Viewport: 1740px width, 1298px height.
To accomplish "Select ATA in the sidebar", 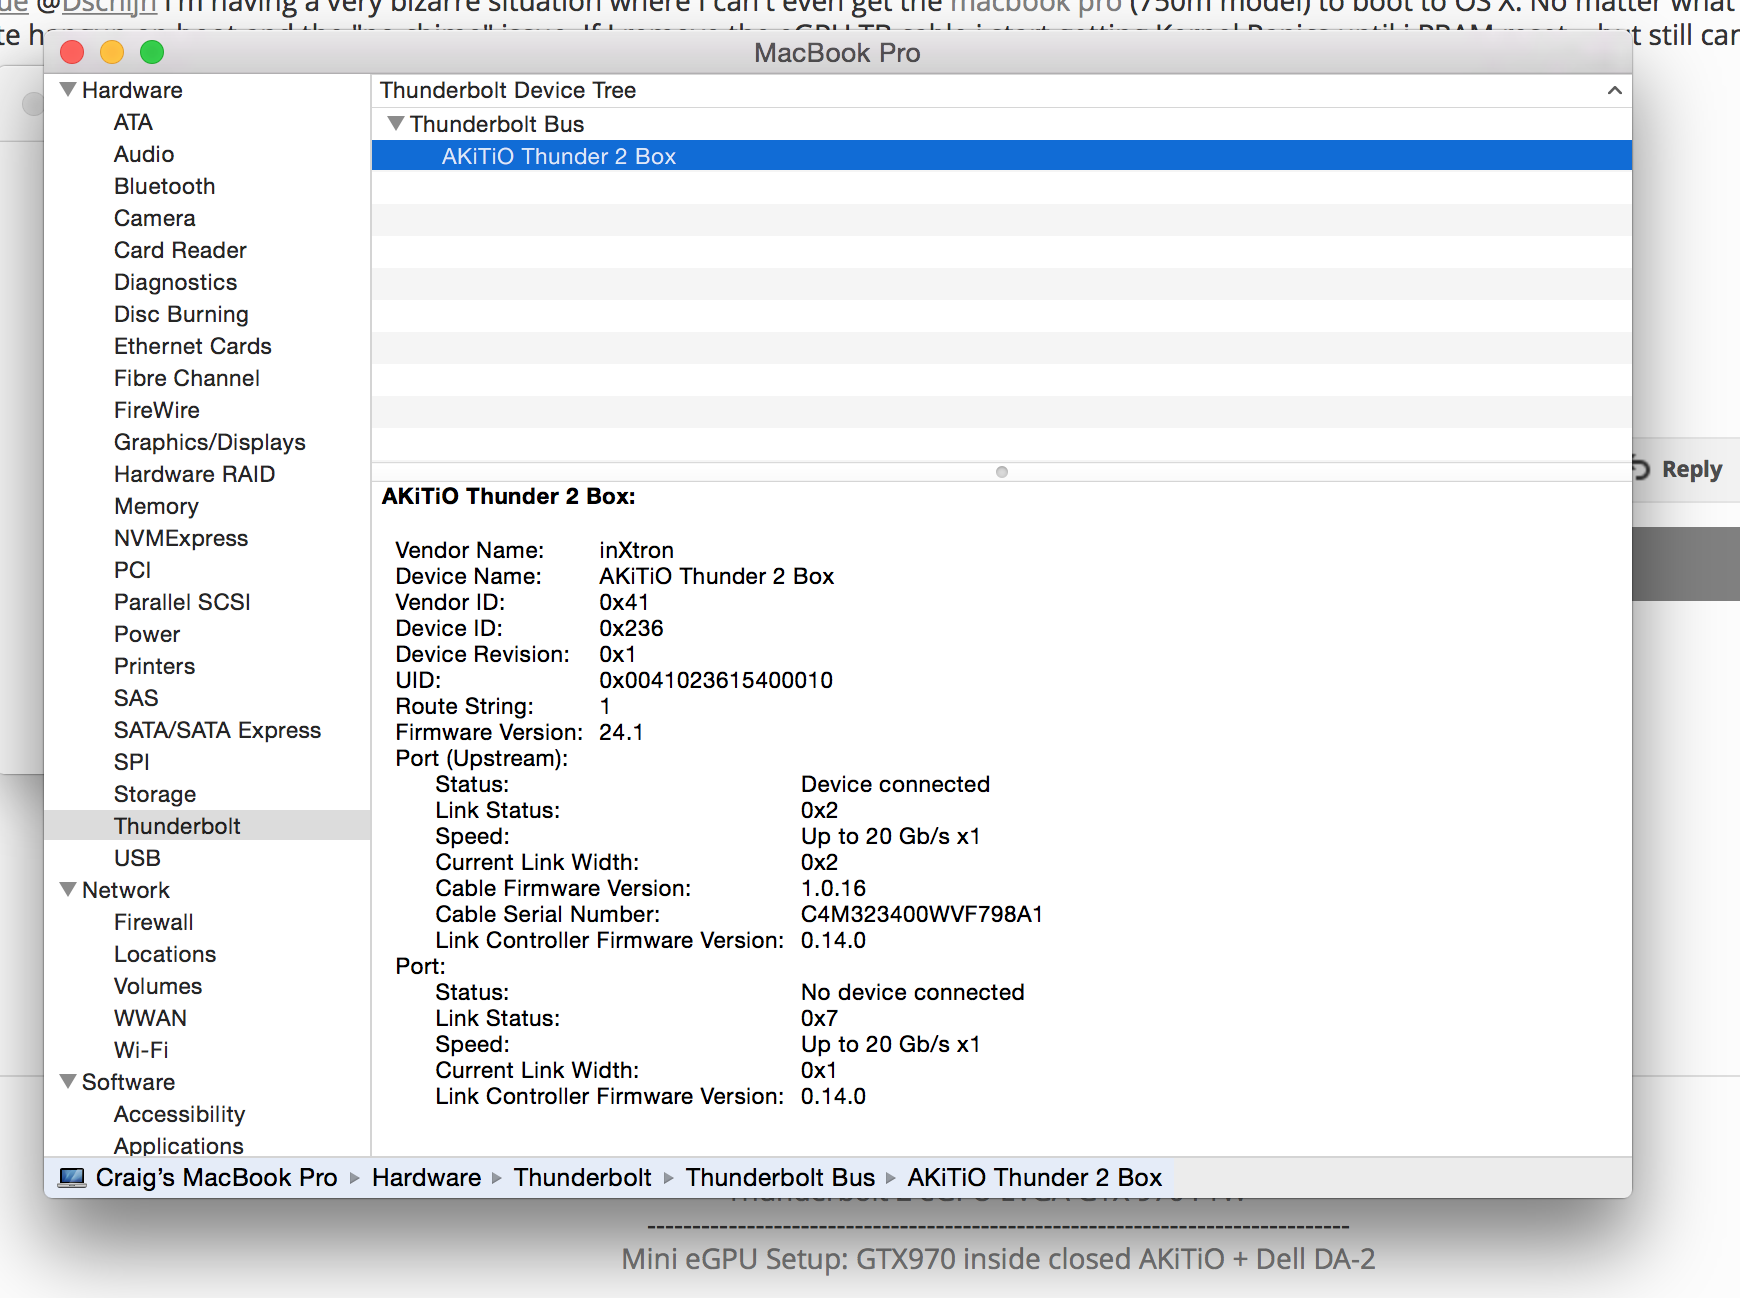I will coord(133,122).
